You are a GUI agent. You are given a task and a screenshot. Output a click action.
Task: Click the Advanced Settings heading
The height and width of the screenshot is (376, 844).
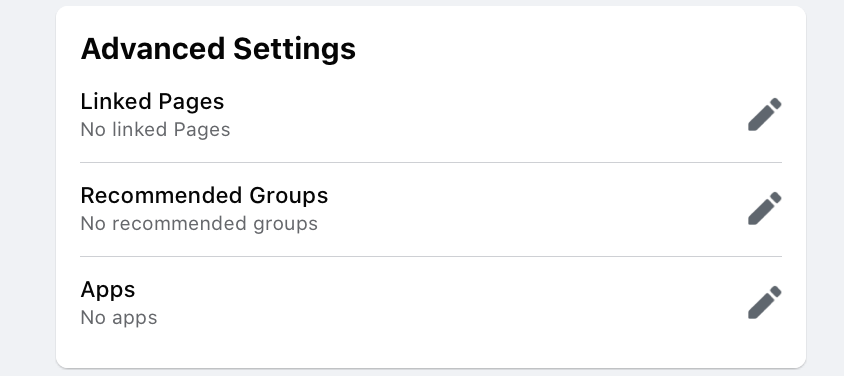218,49
